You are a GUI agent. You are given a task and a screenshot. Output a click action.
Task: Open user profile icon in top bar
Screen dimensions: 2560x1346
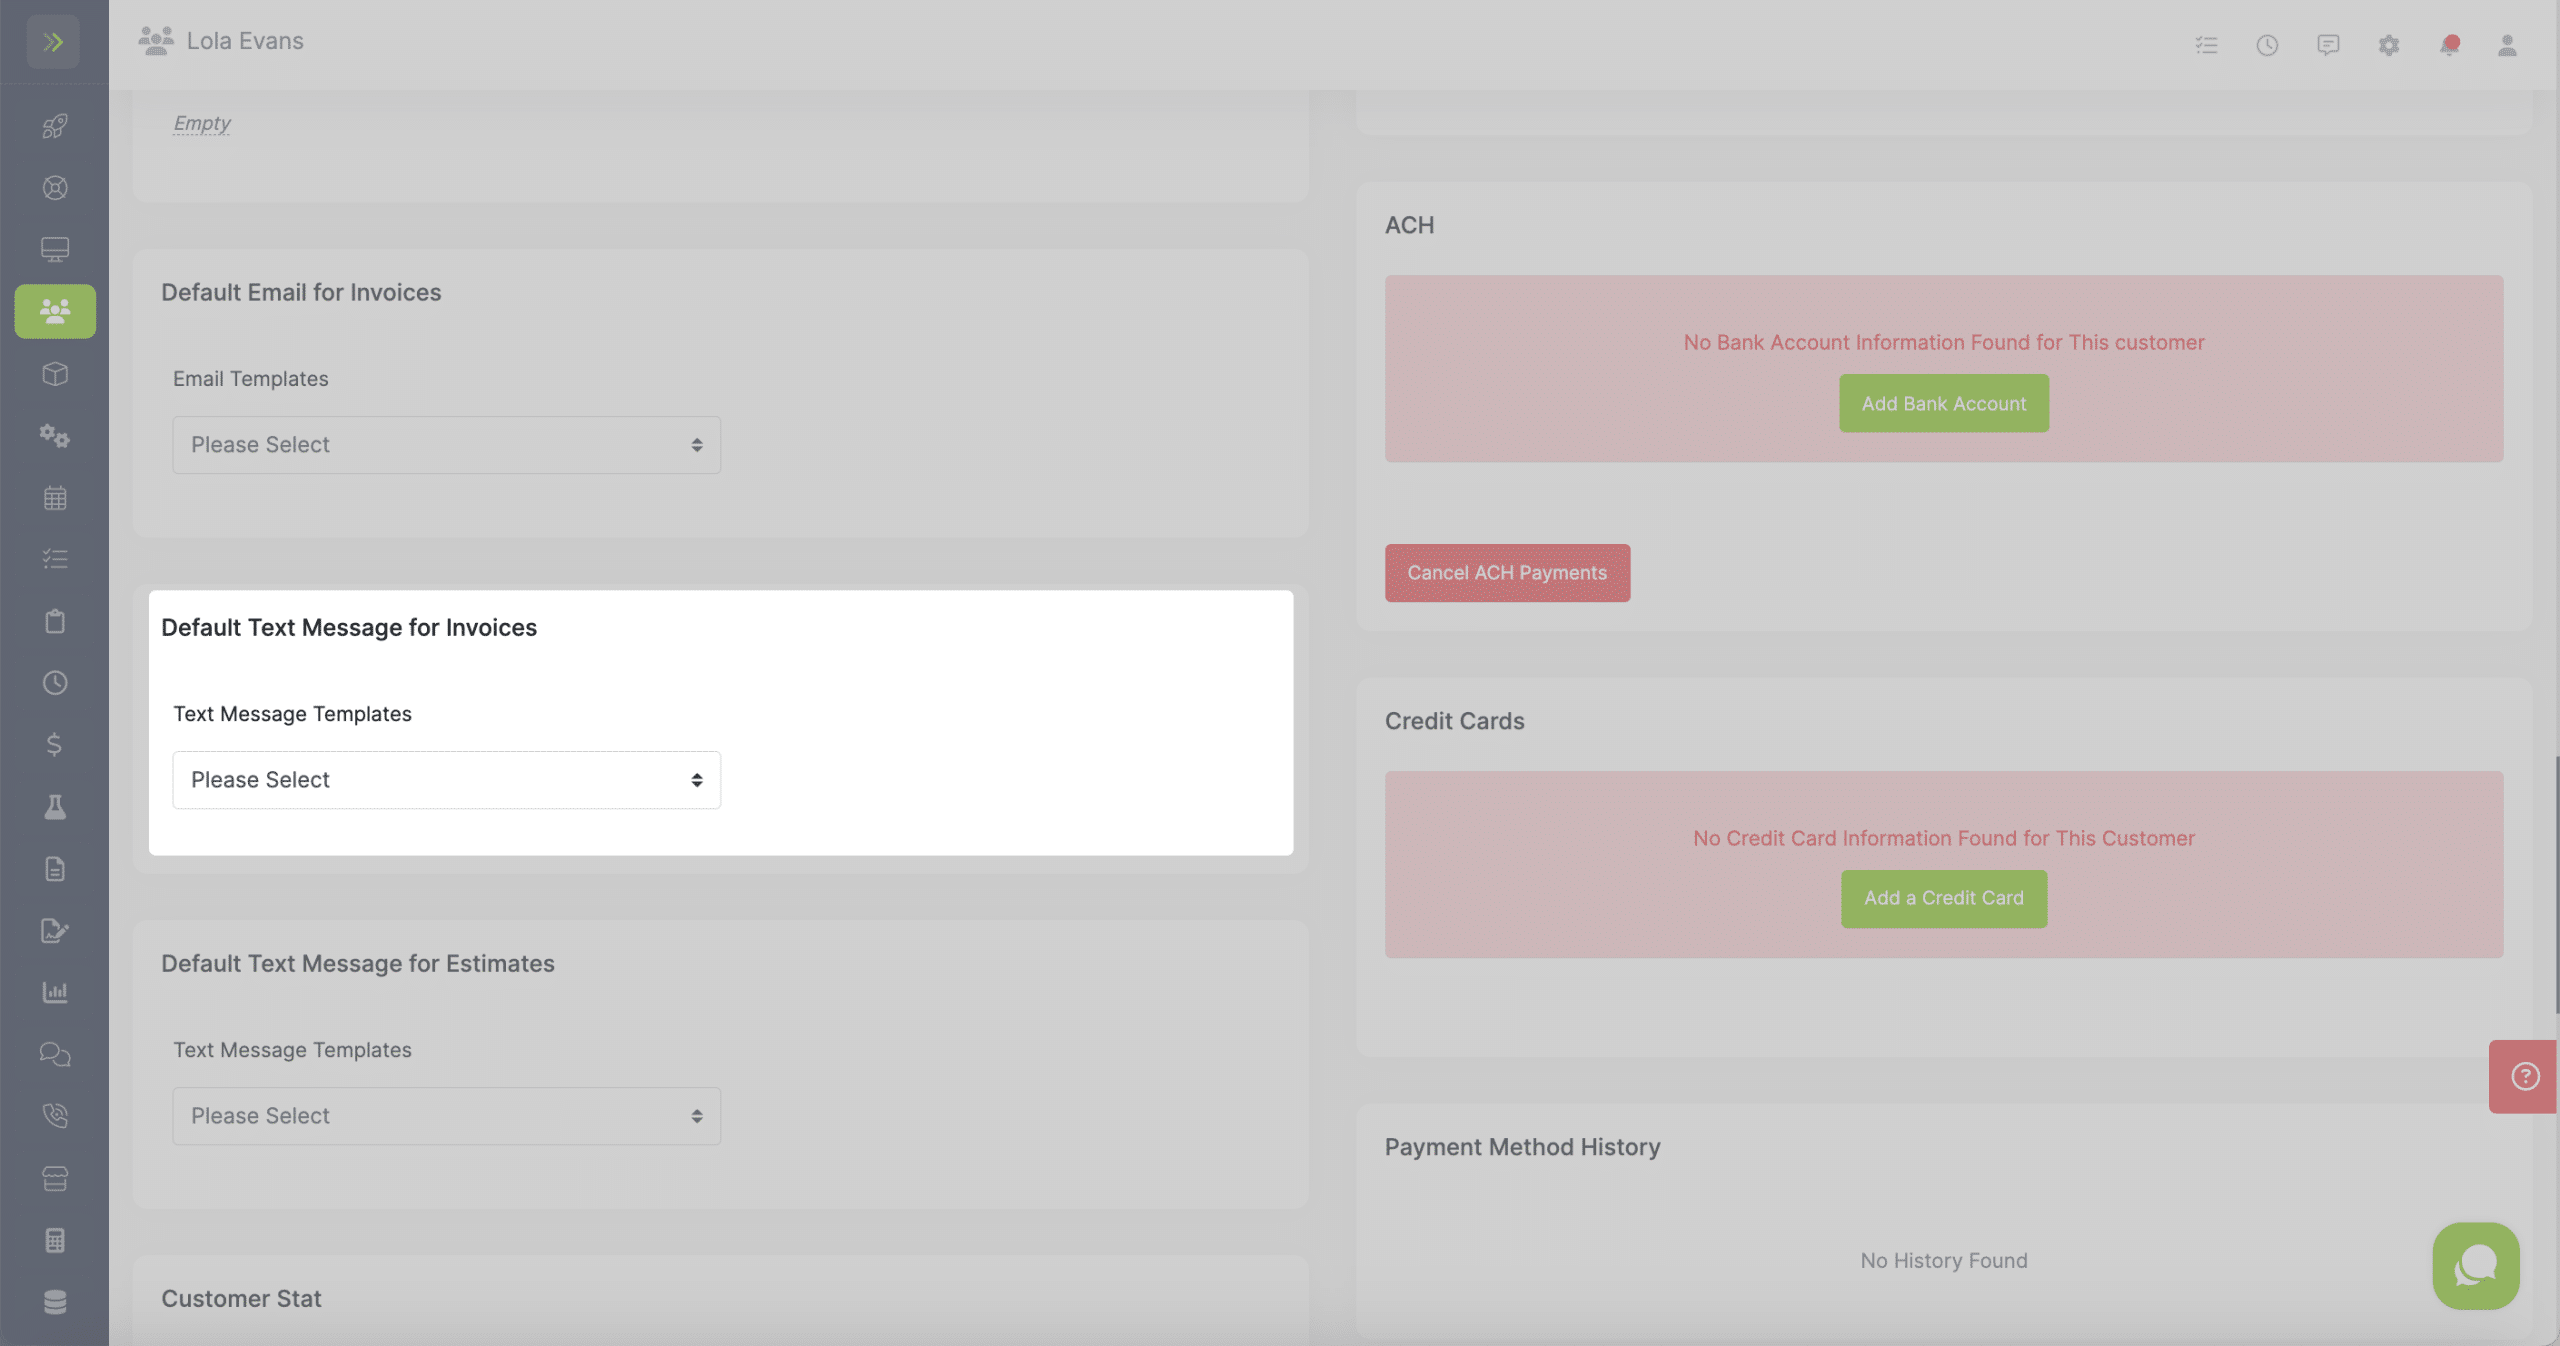[2507, 45]
